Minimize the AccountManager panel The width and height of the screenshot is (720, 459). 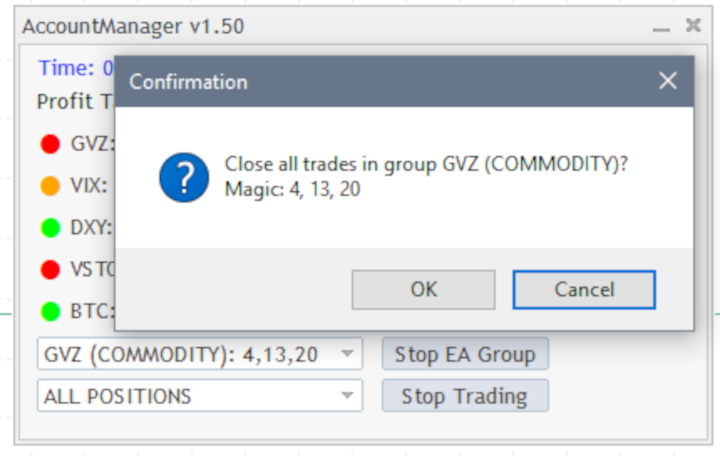point(660,27)
